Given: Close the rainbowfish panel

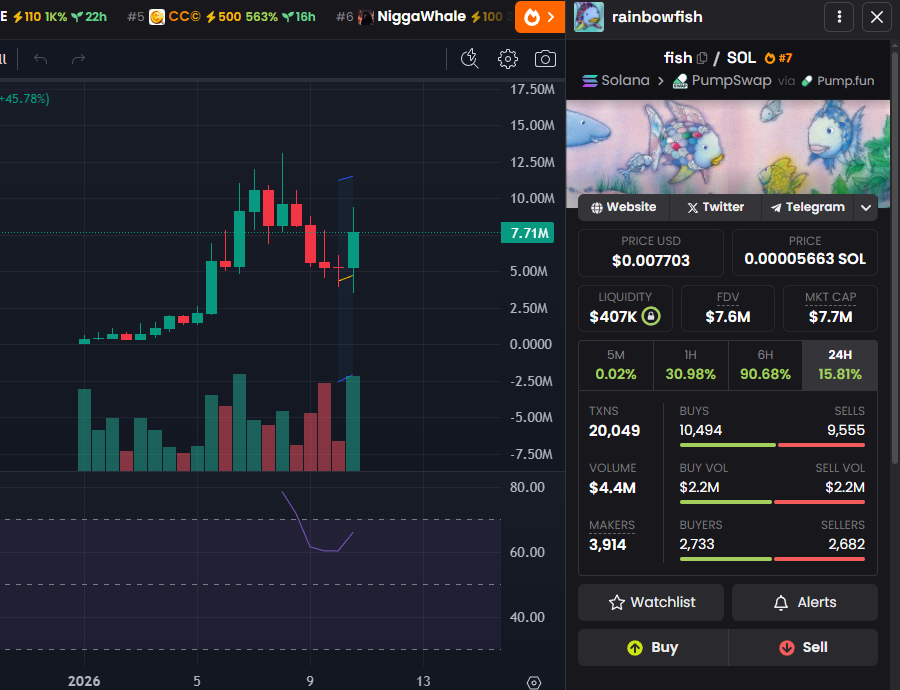Looking at the screenshot, I should (x=876, y=17).
